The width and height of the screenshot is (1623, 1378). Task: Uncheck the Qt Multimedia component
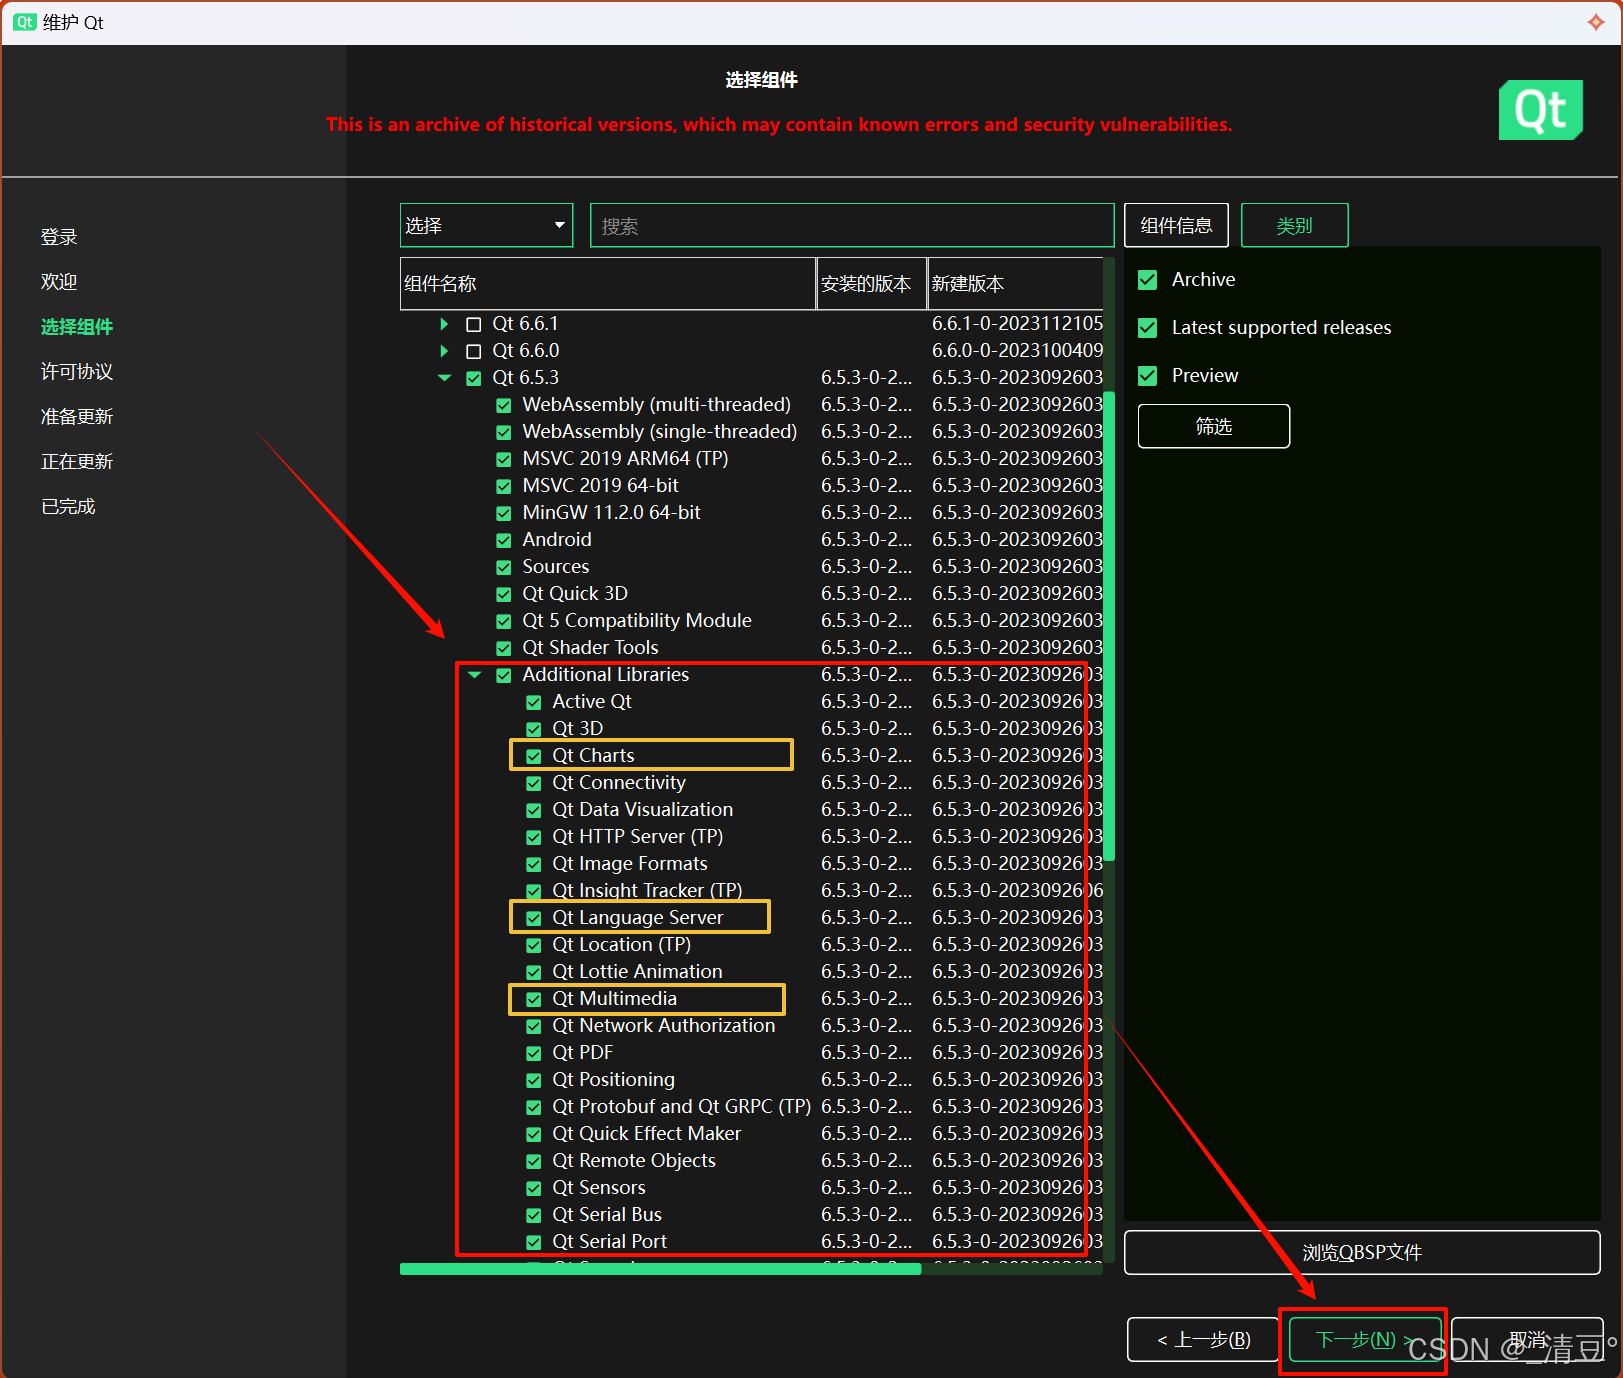coord(534,999)
